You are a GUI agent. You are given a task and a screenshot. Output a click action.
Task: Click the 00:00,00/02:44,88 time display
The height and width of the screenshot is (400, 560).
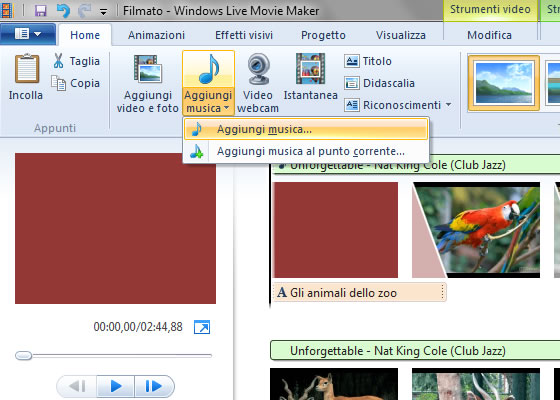(x=138, y=327)
